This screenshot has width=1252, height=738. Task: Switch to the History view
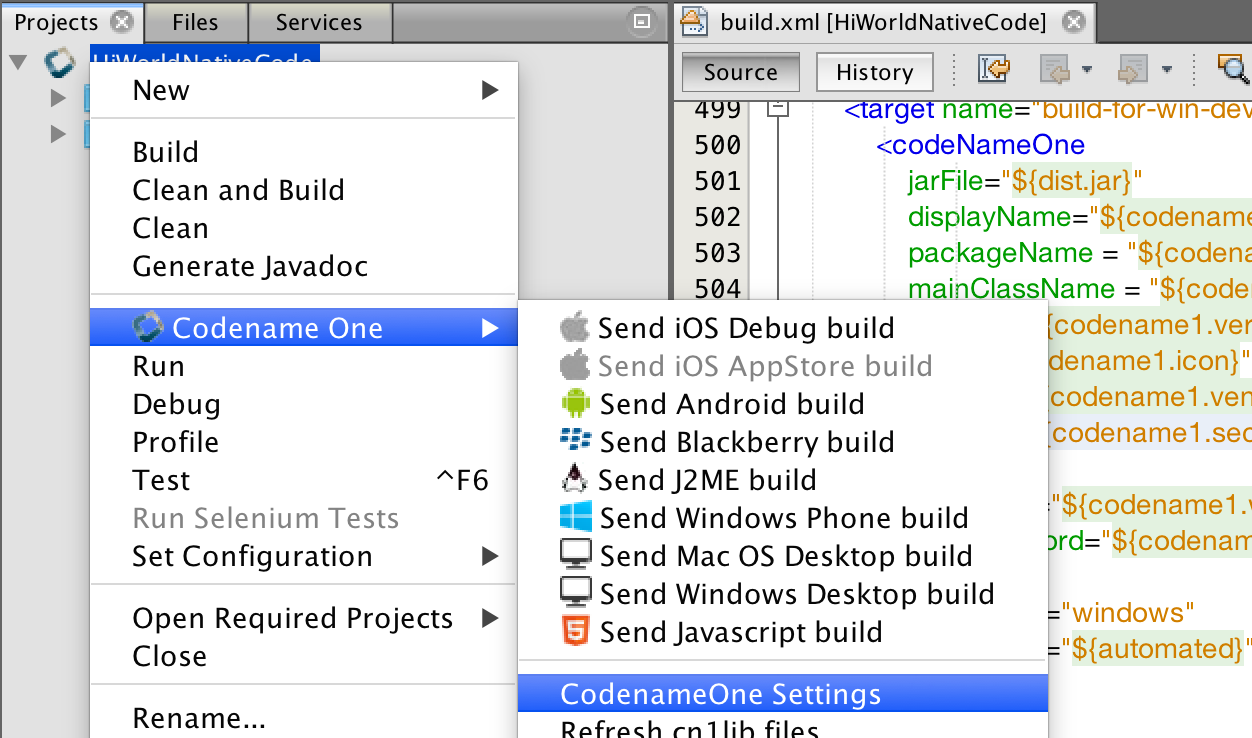click(874, 72)
